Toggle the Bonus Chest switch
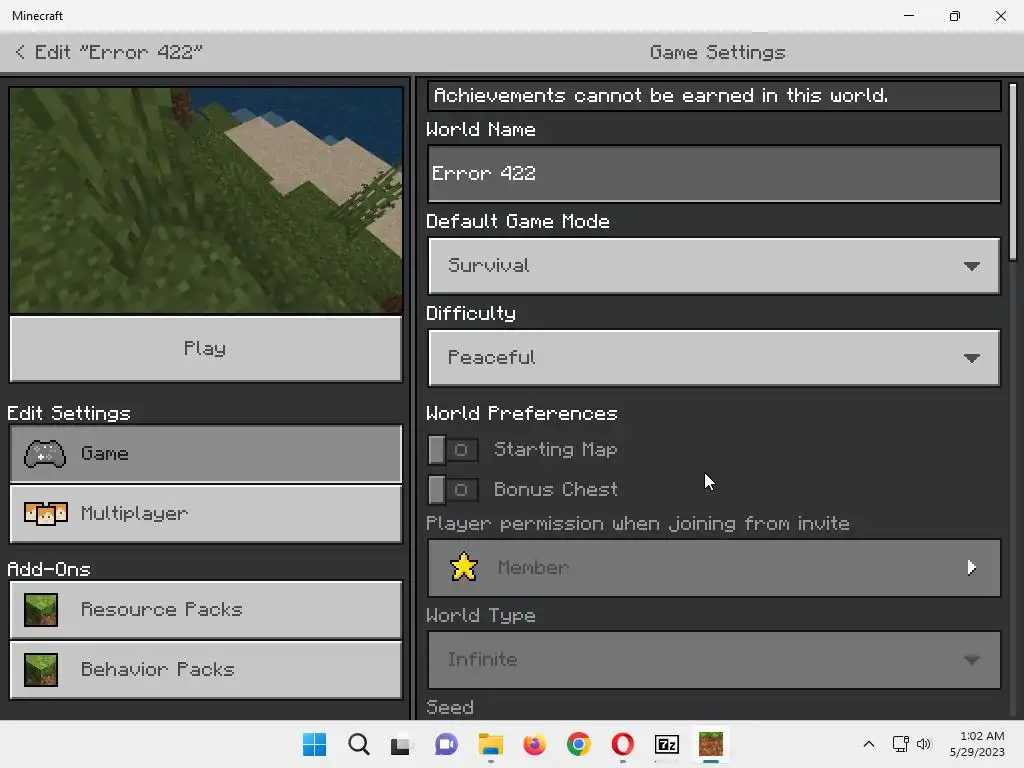 (x=453, y=490)
